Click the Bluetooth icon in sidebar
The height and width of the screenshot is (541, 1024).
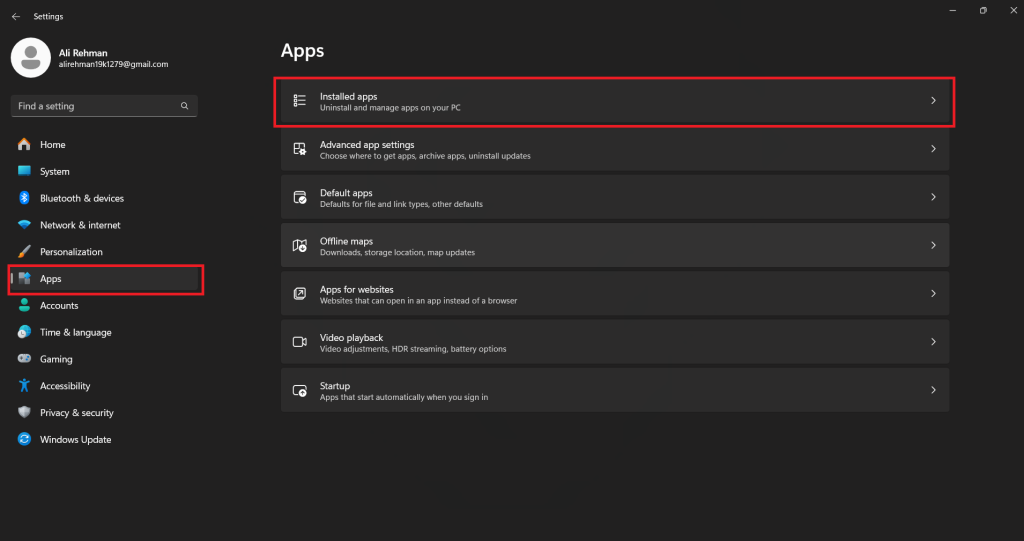tap(24, 198)
